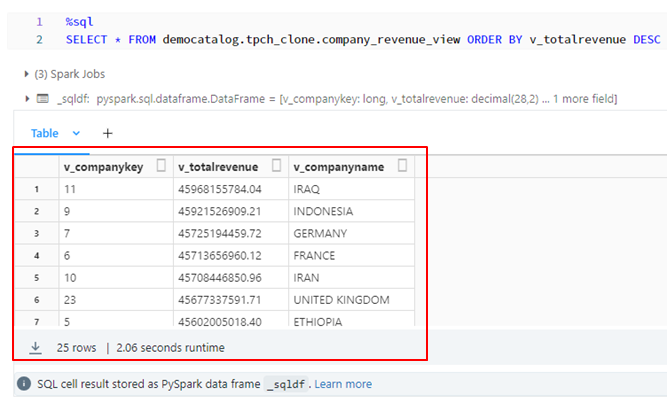Expand the _sqldf DataFrame schema
Screen dimensions: 667x403
(x=26, y=99)
